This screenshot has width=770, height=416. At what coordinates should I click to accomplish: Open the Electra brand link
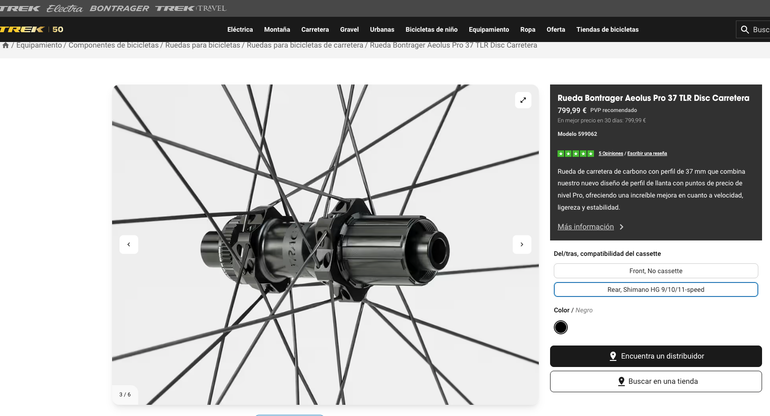[x=64, y=8]
